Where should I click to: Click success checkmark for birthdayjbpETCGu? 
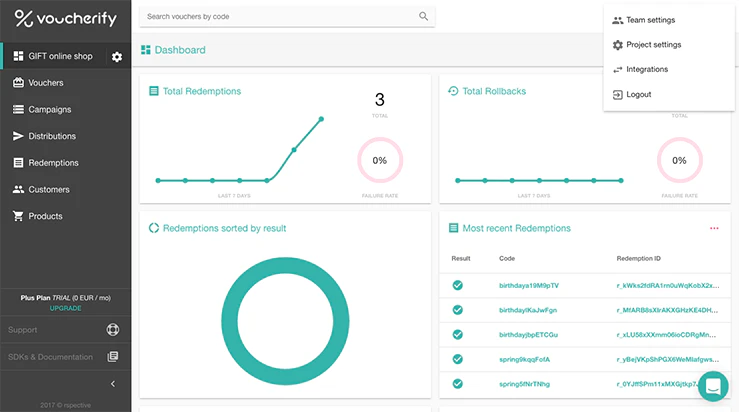(x=458, y=334)
